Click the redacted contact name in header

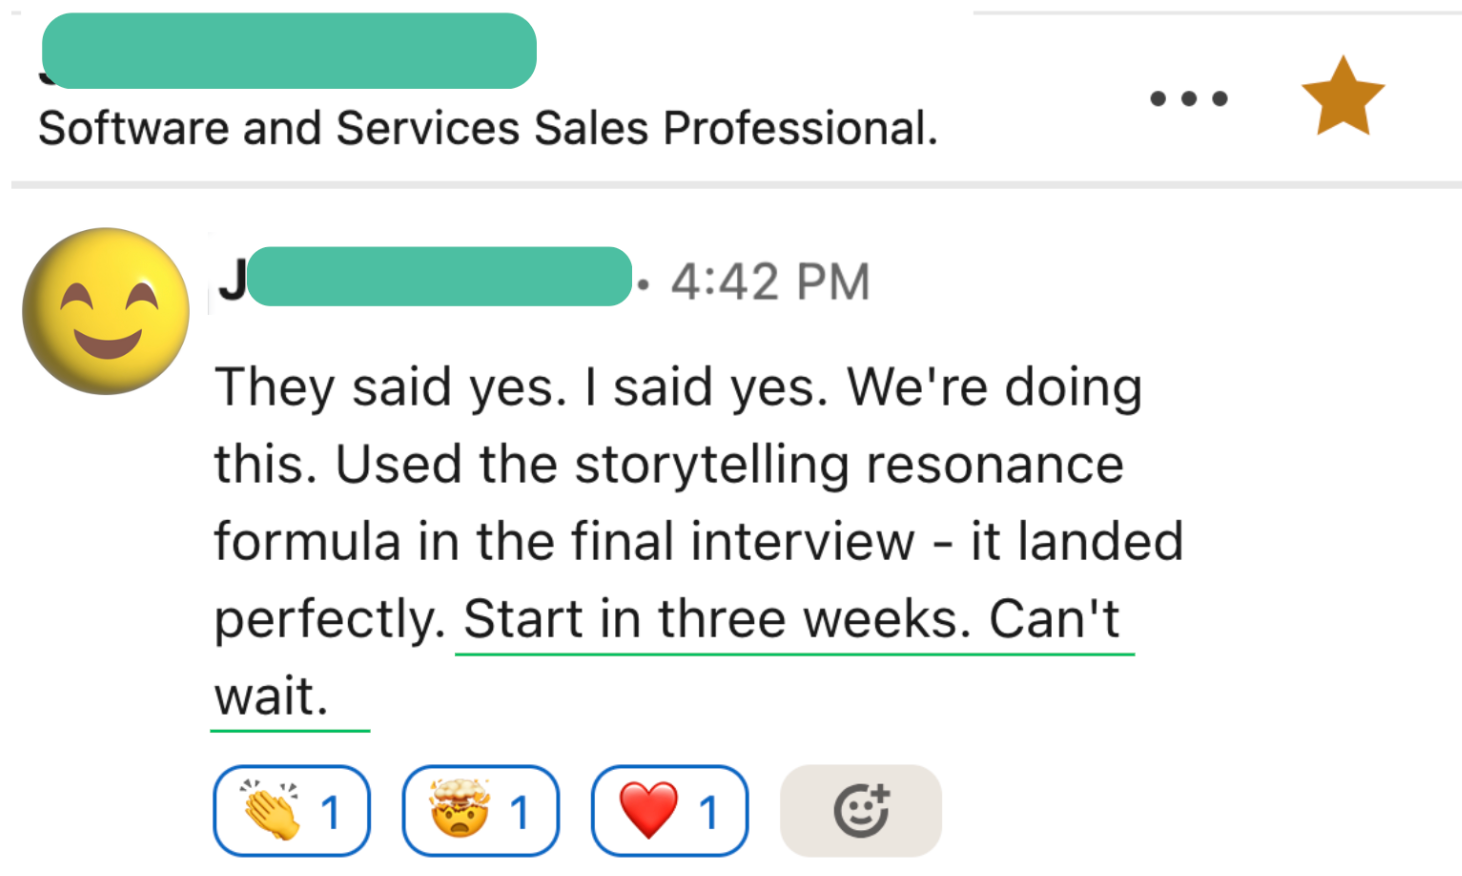click(289, 51)
